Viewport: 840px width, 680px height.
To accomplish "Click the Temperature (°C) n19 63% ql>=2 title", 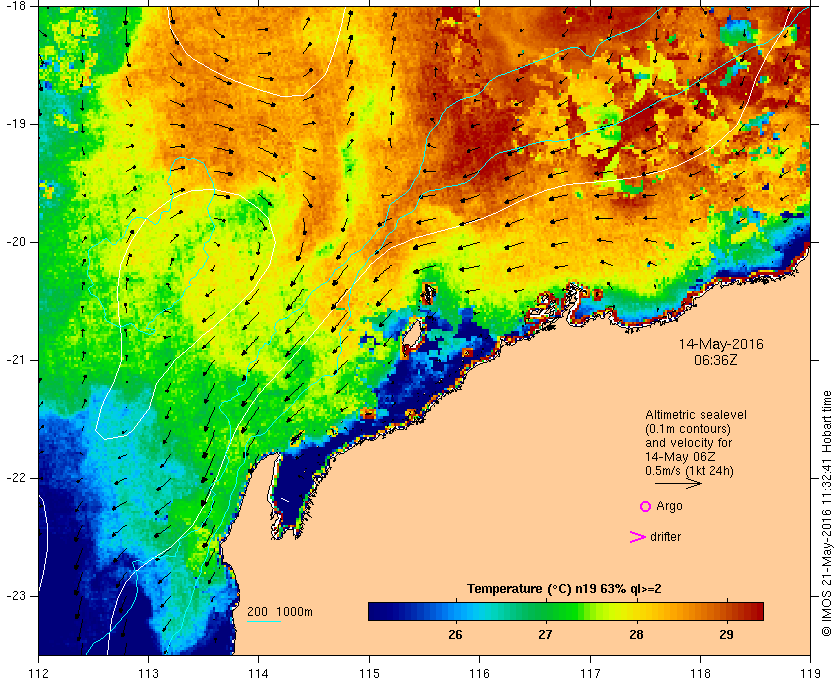I will (564, 589).
